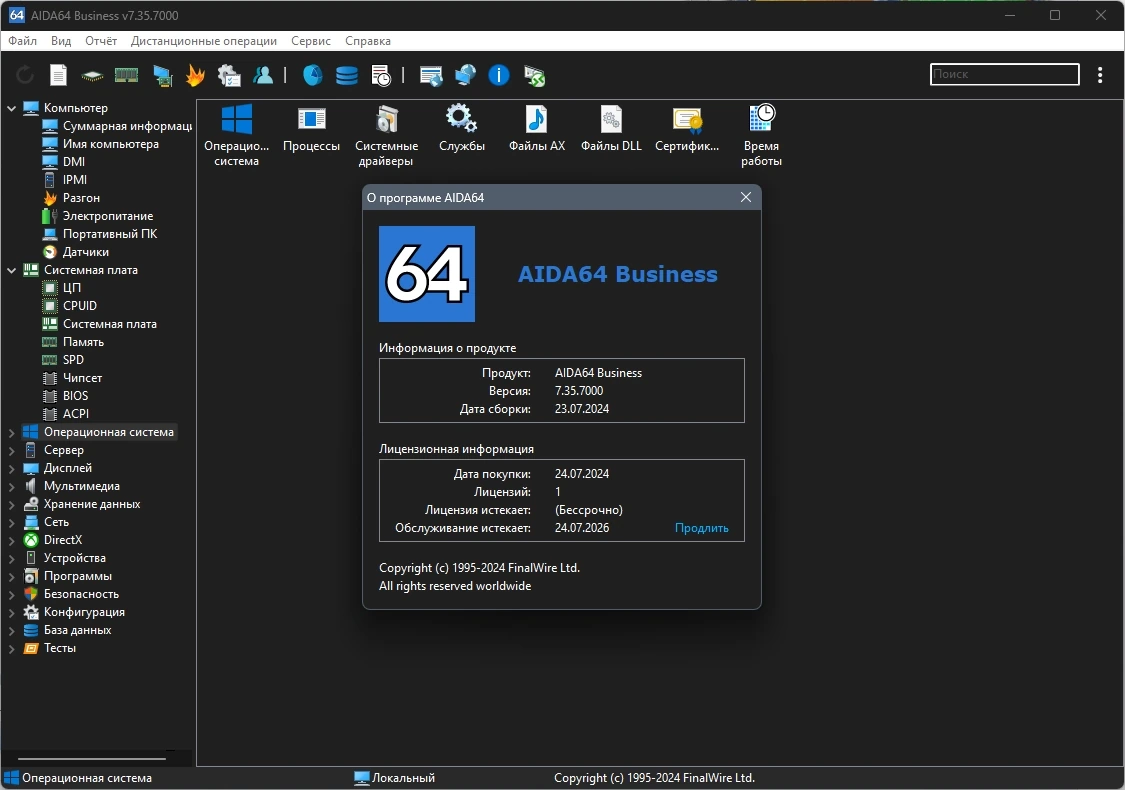Click the Поиск search field

(1004, 74)
